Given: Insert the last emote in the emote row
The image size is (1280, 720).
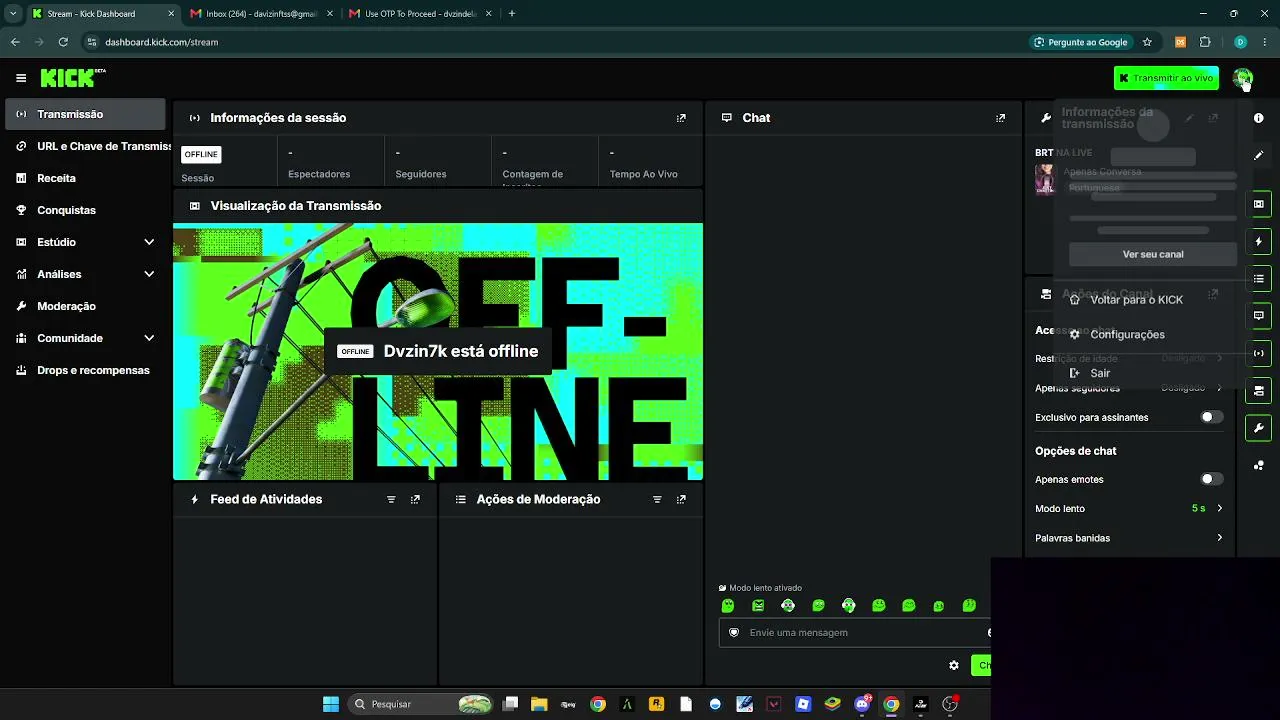Looking at the screenshot, I should coord(969,606).
